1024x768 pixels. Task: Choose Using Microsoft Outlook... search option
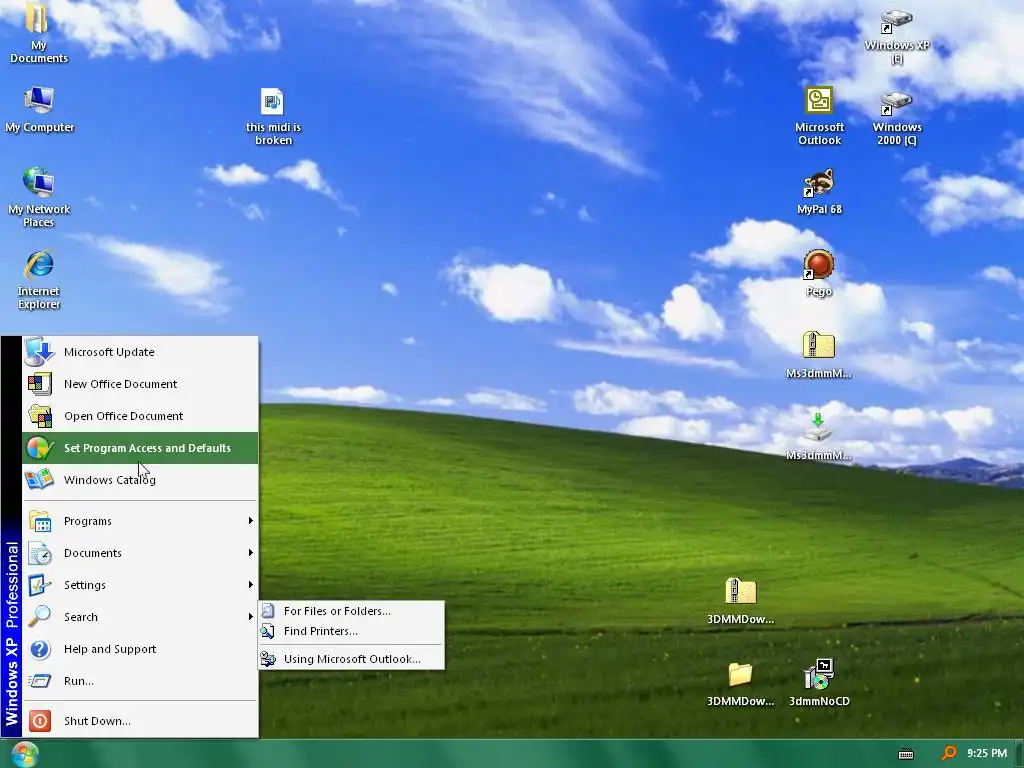[351, 659]
